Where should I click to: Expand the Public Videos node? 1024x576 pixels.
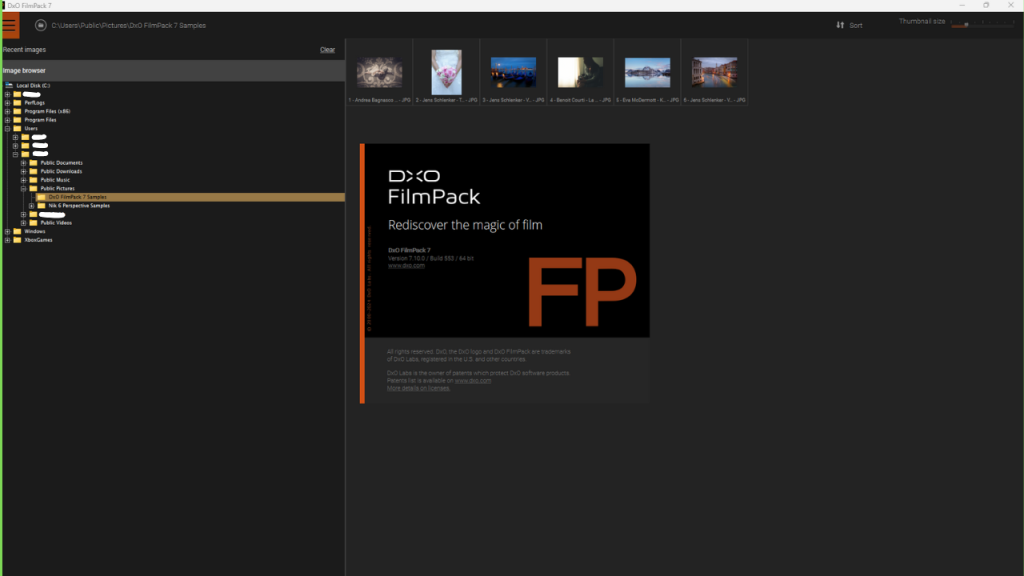pos(24,223)
